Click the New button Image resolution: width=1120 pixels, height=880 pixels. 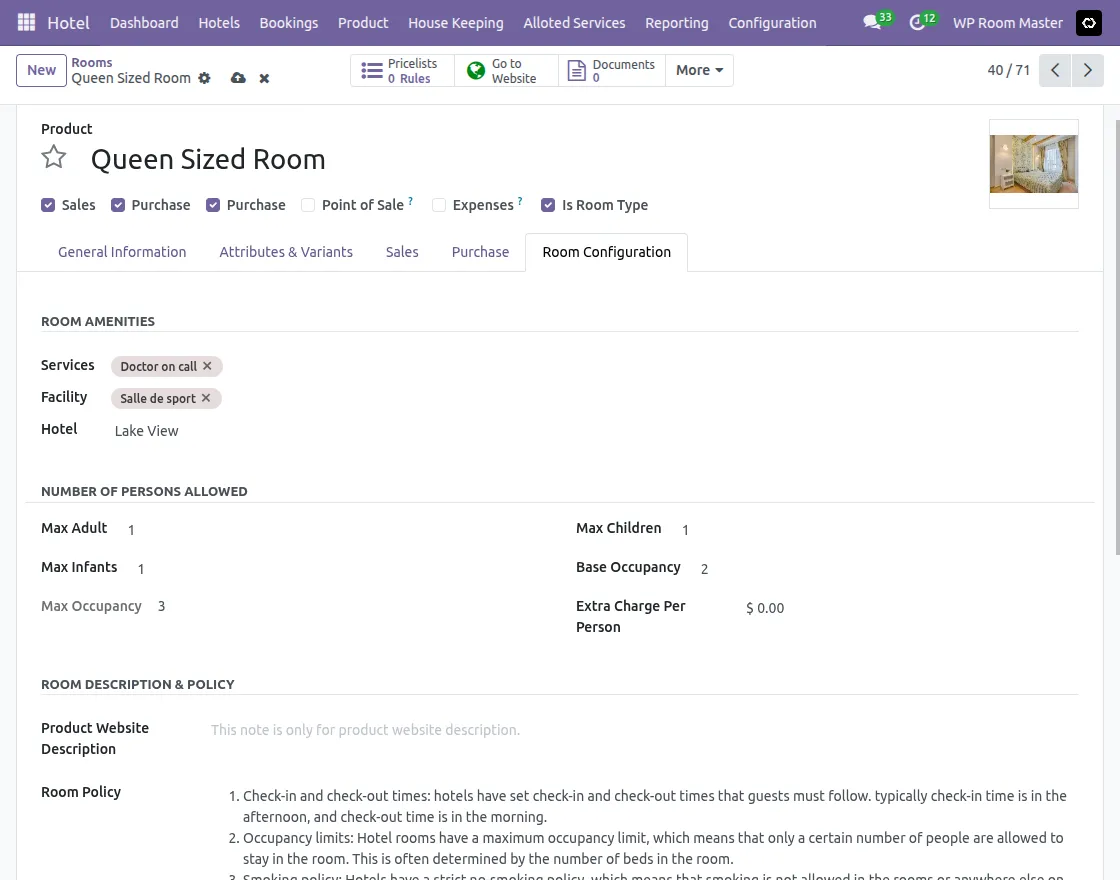(40, 70)
